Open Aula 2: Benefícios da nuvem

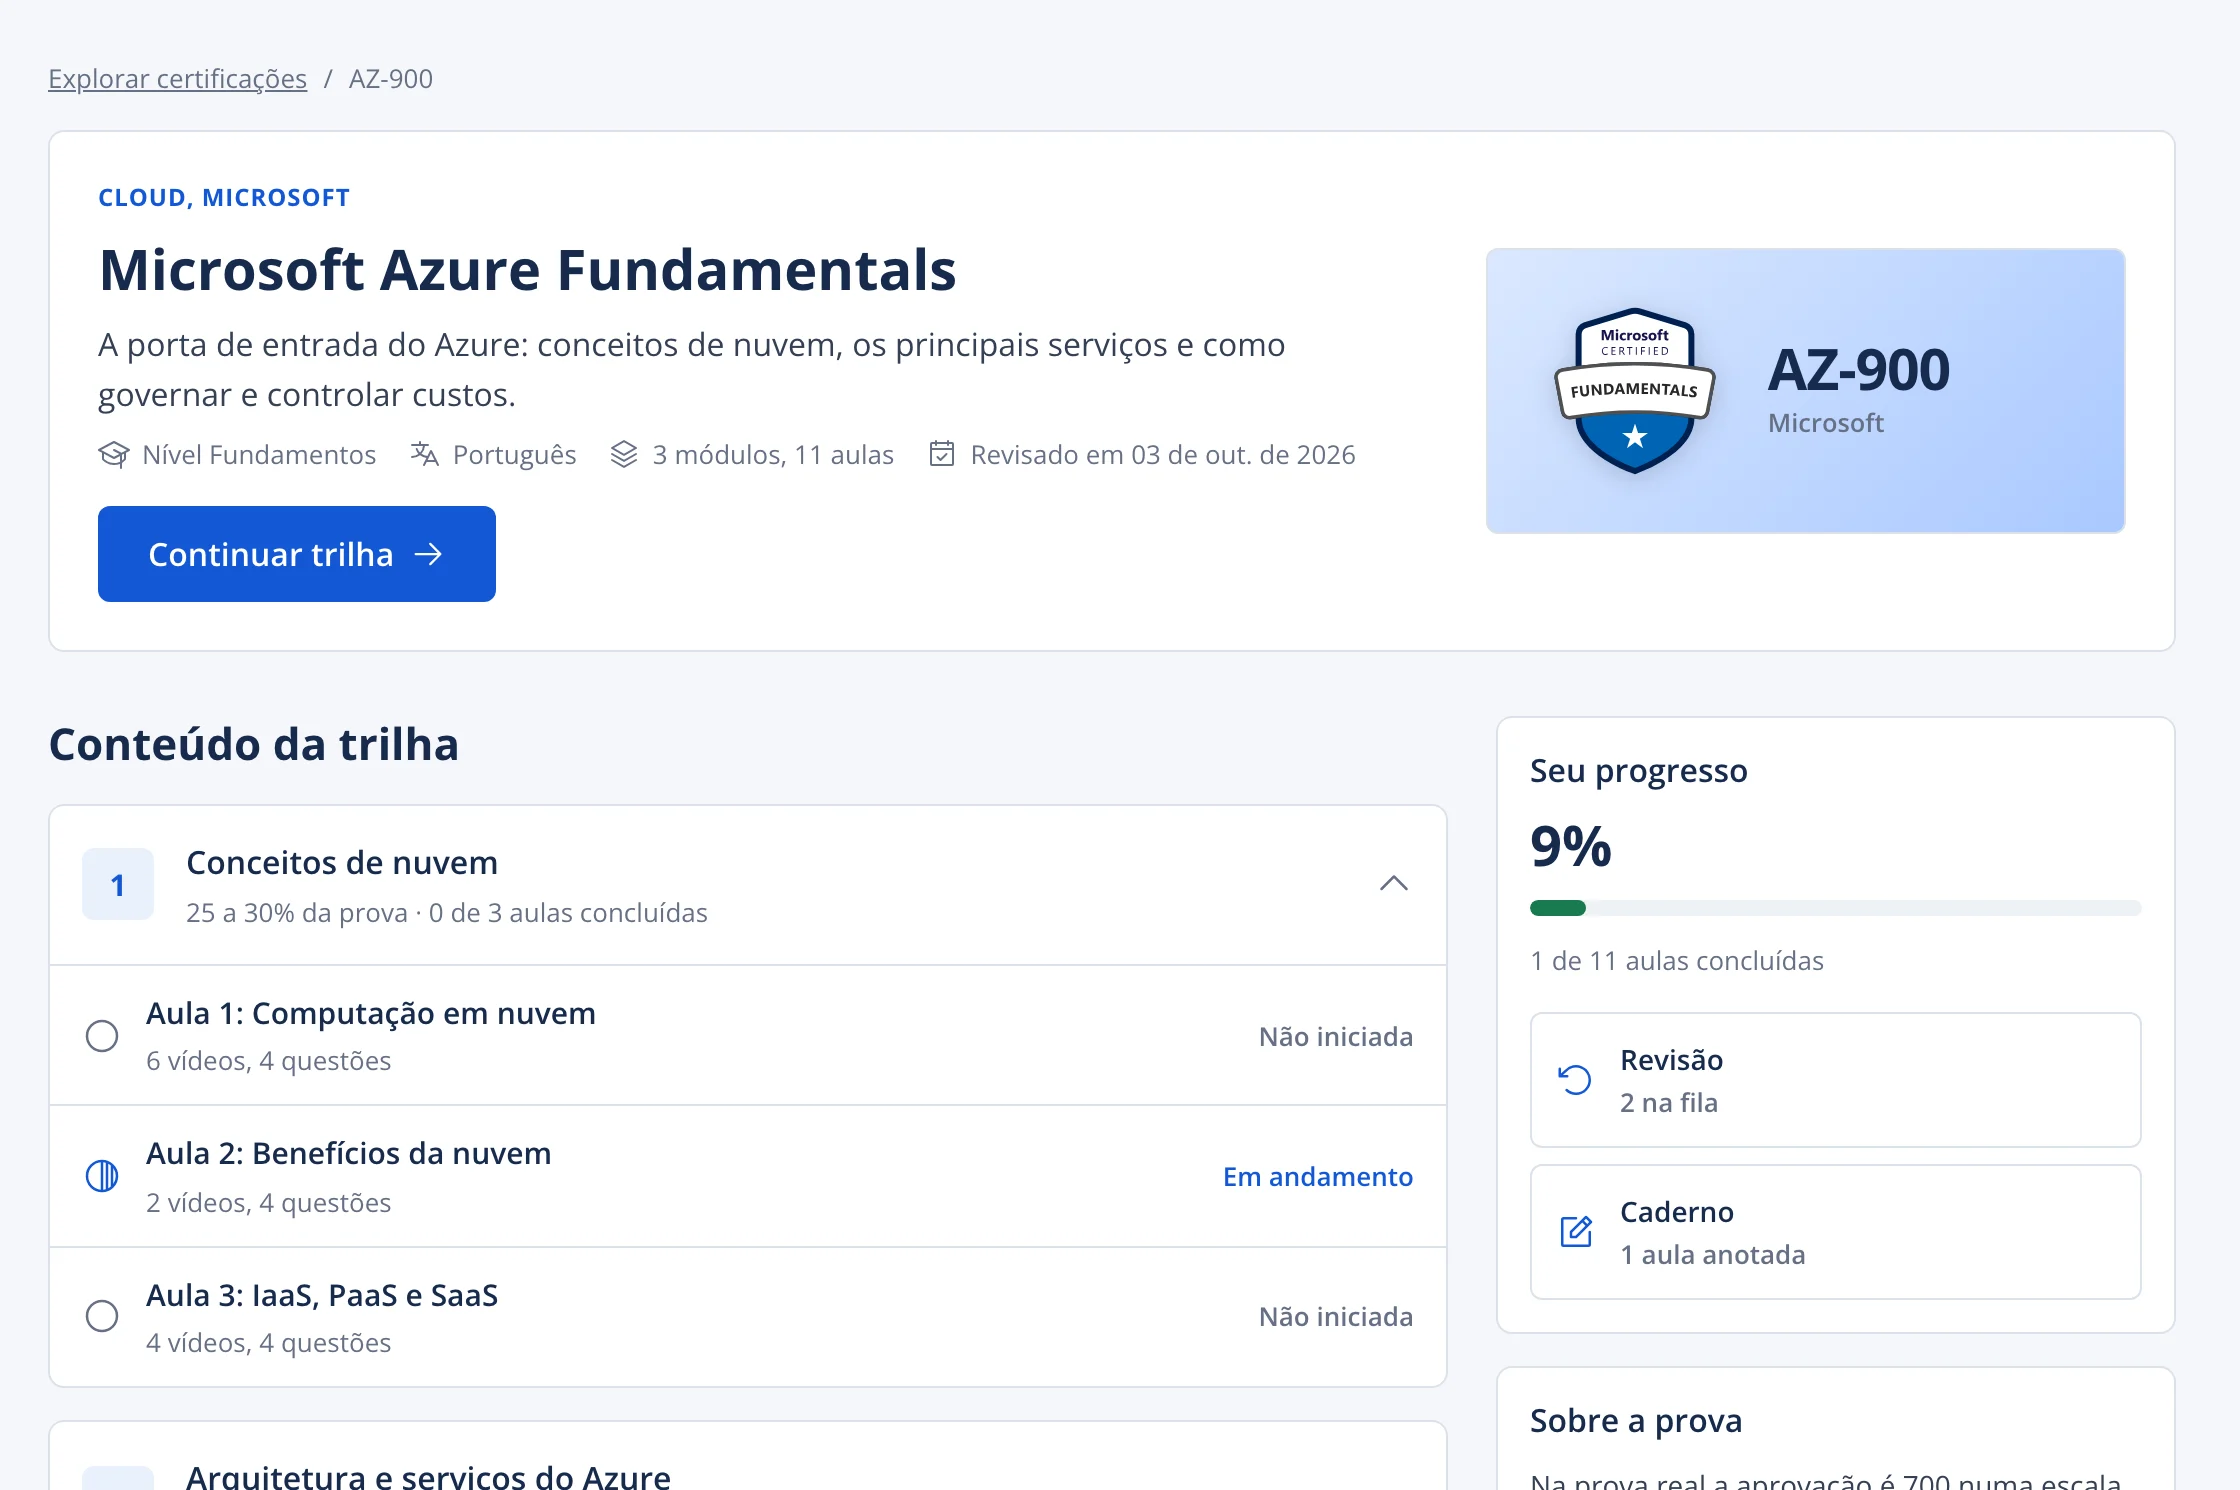(748, 1176)
